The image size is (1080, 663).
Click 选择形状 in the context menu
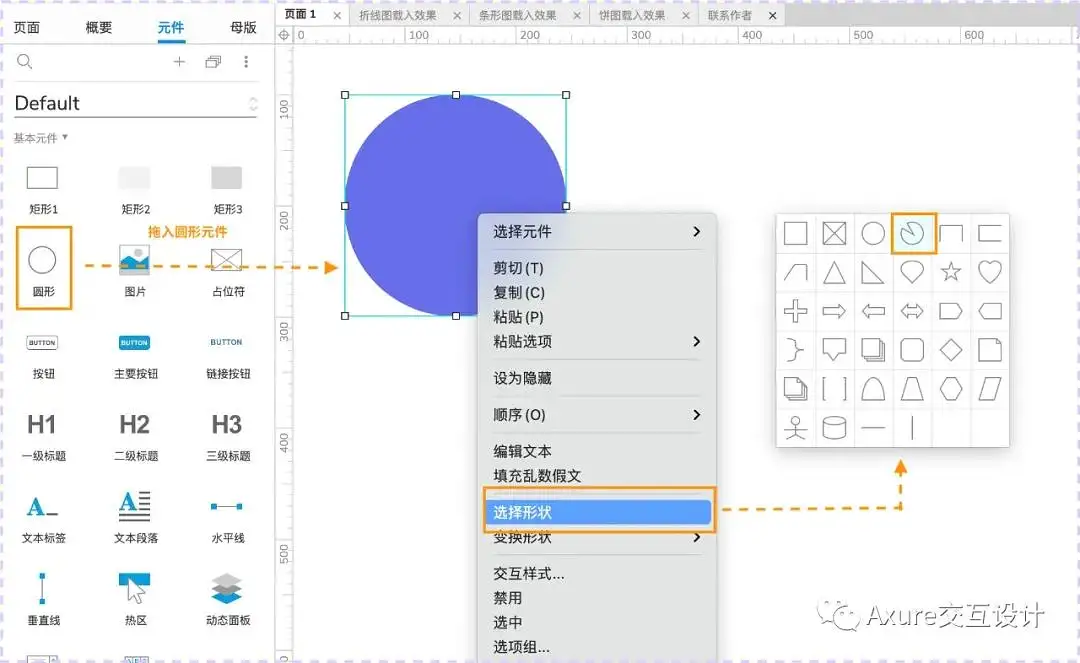pyautogui.click(x=521, y=510)
